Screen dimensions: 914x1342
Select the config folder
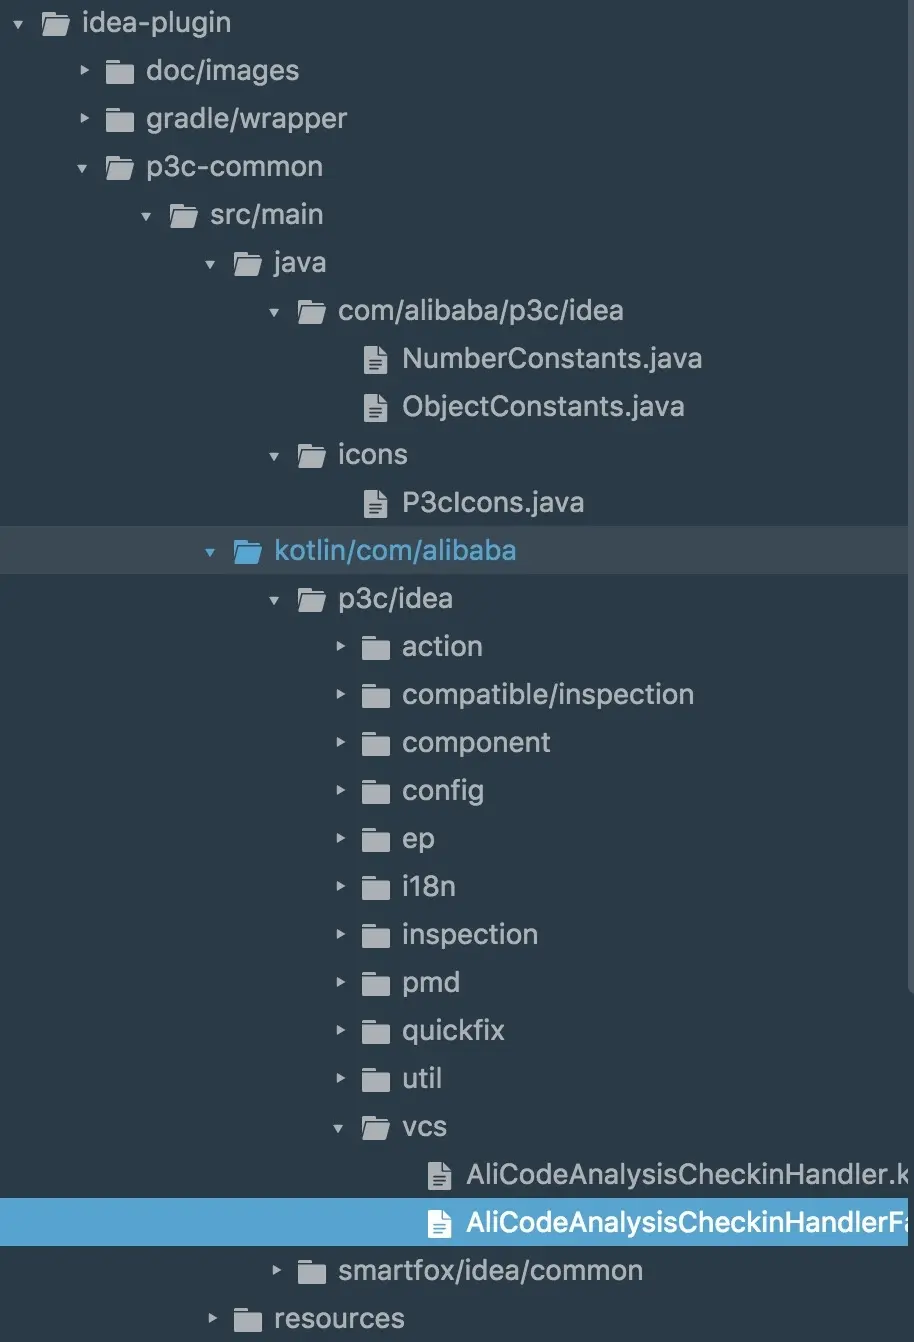443,791
